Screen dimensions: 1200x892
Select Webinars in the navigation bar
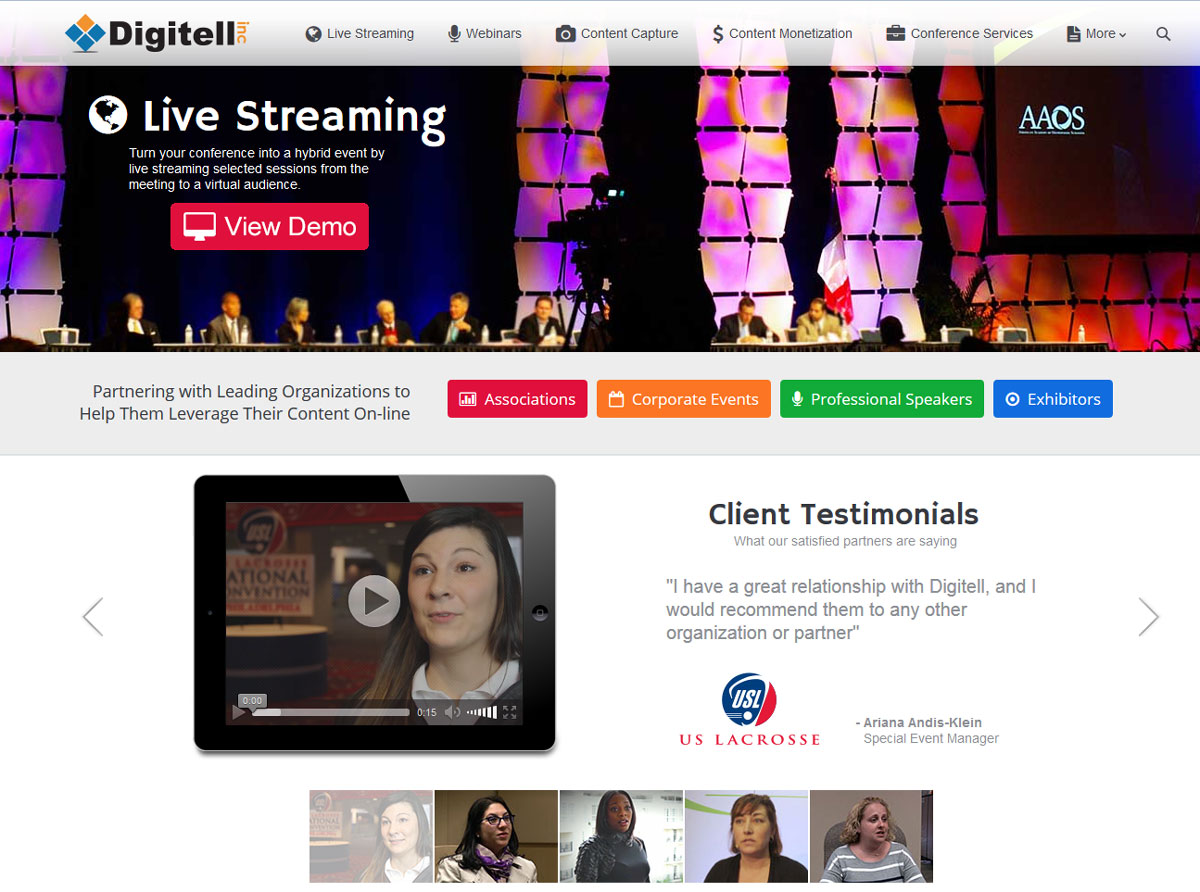(484, 33)
